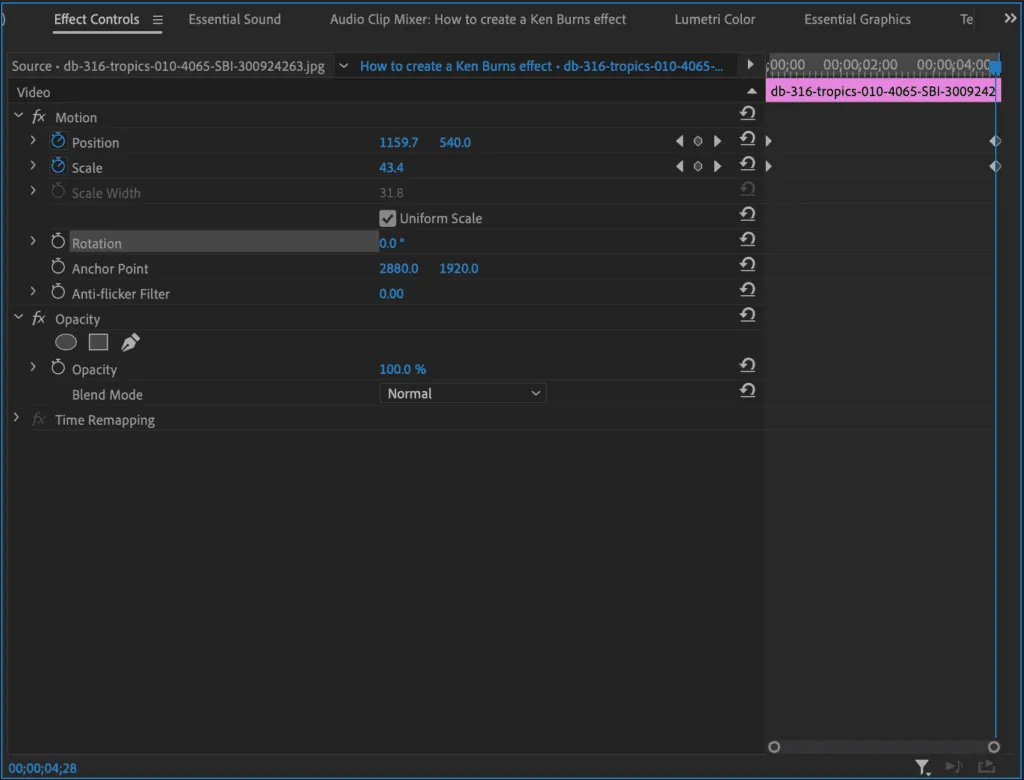Click the Opacity value 100.0 %

pos(402,369)
